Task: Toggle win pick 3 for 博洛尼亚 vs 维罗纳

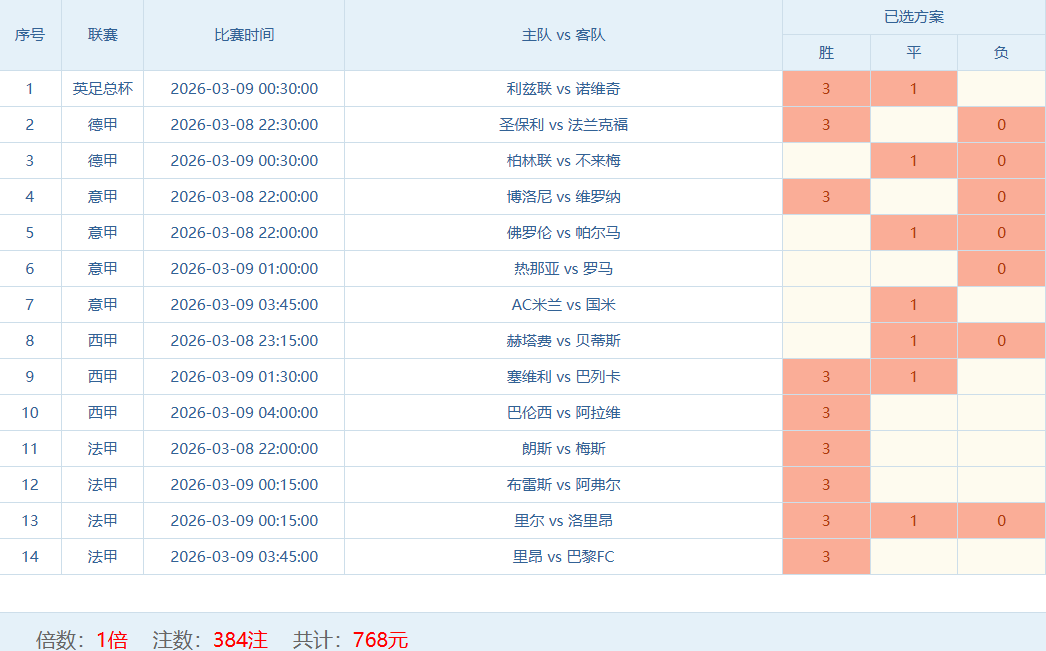Action: point(826,197)
